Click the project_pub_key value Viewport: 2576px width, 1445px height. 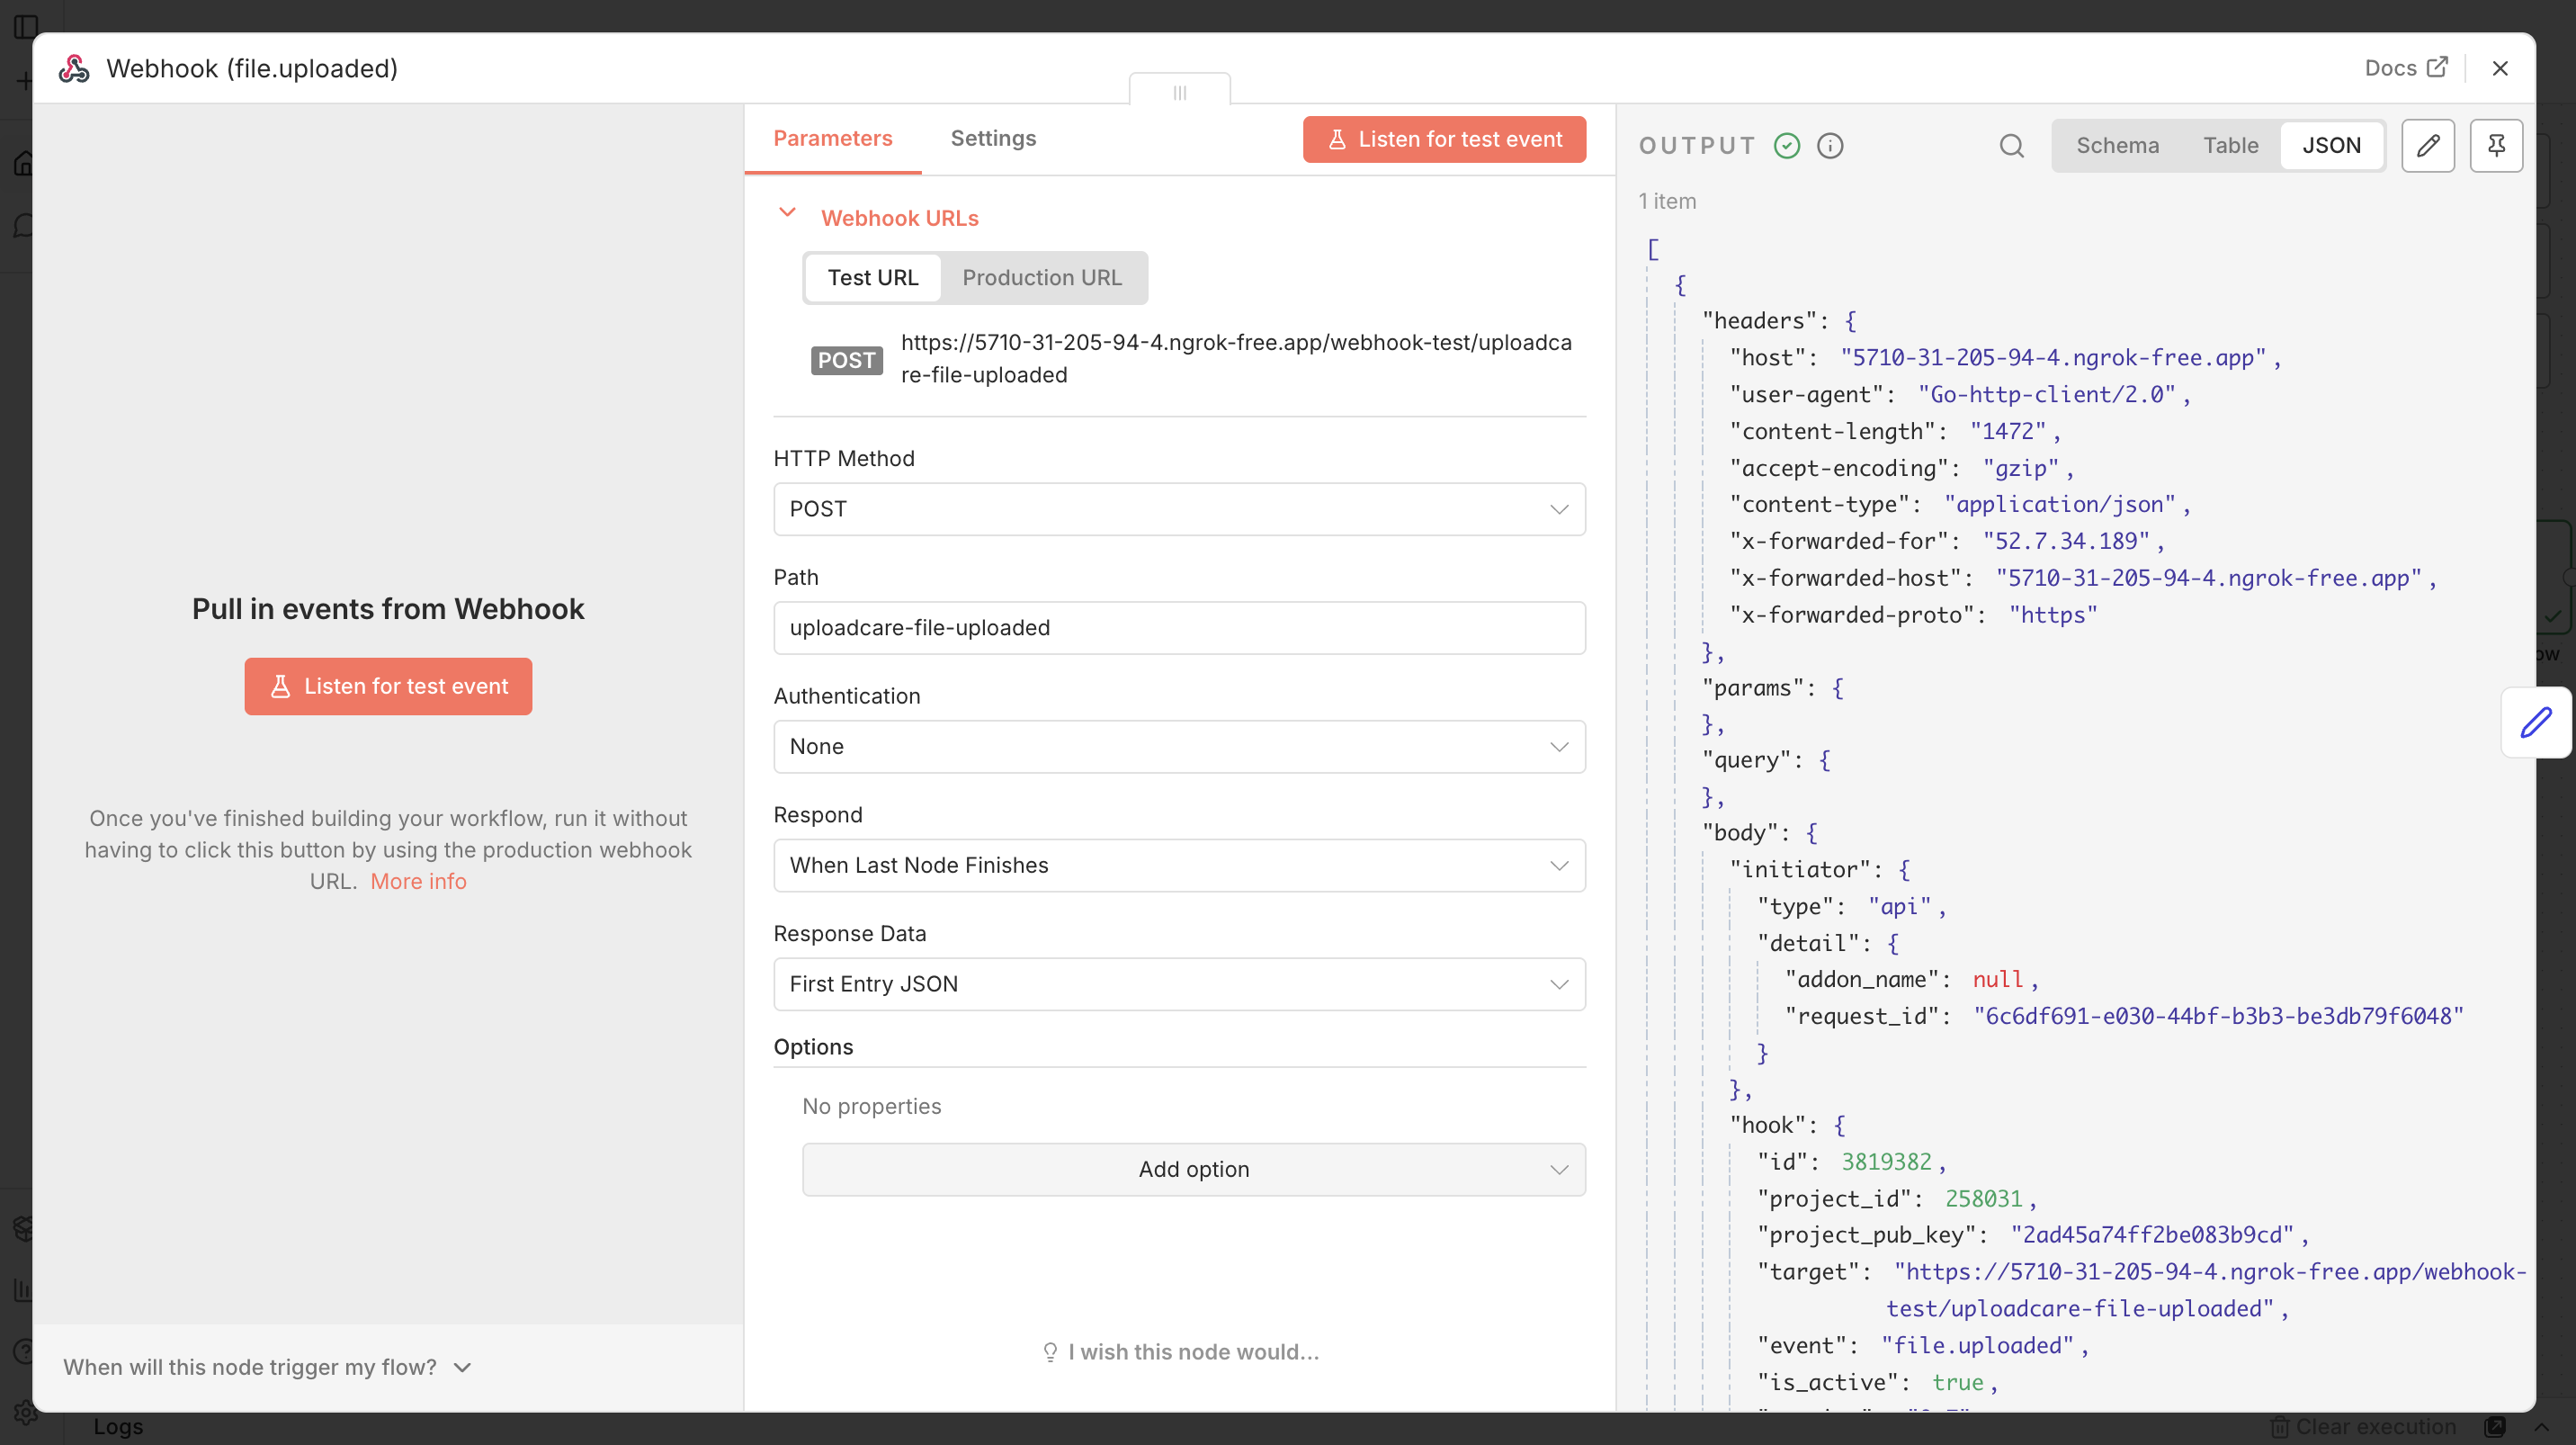point(2152,1235)
